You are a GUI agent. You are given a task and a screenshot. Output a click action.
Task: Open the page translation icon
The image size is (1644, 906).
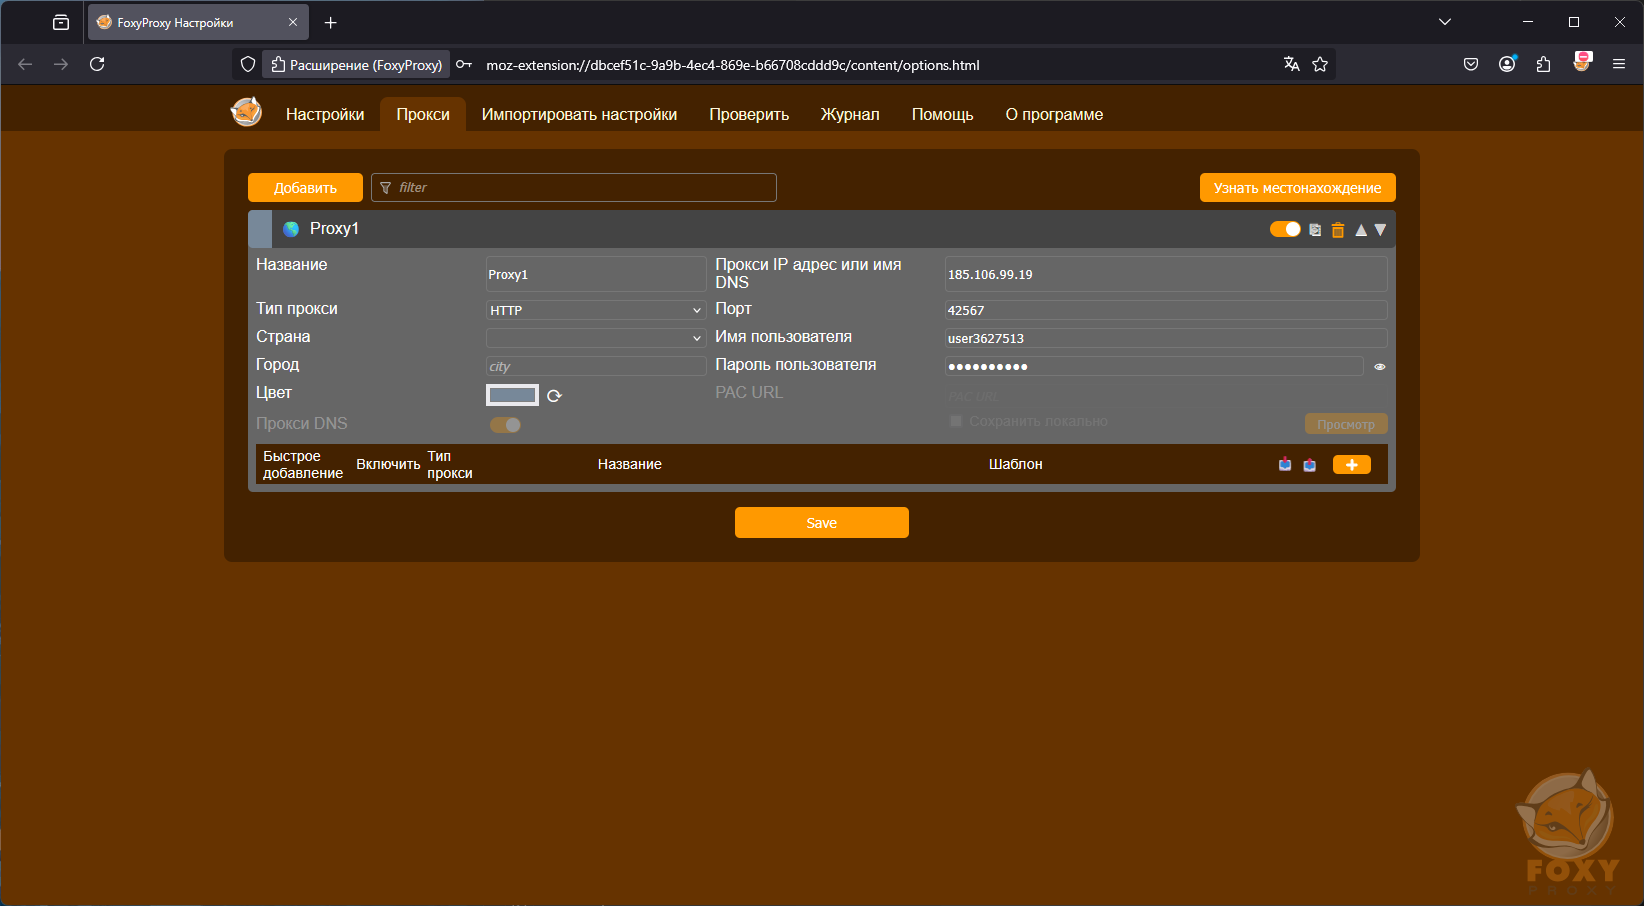(x=1292, y=64)
